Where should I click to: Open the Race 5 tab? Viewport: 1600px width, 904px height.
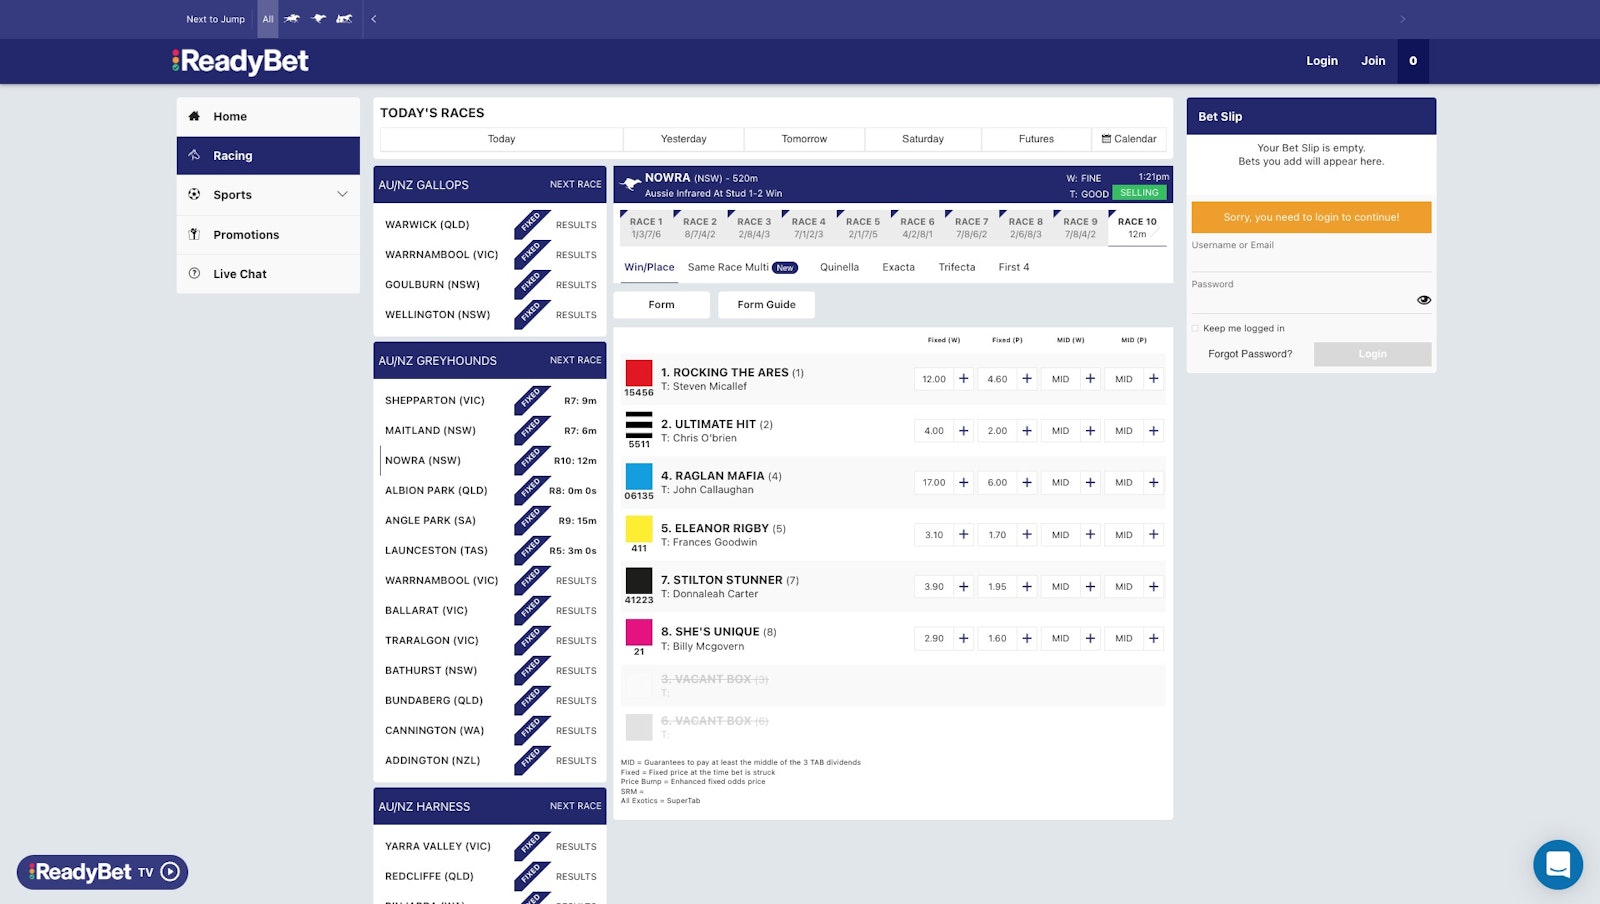click(862, 228)
